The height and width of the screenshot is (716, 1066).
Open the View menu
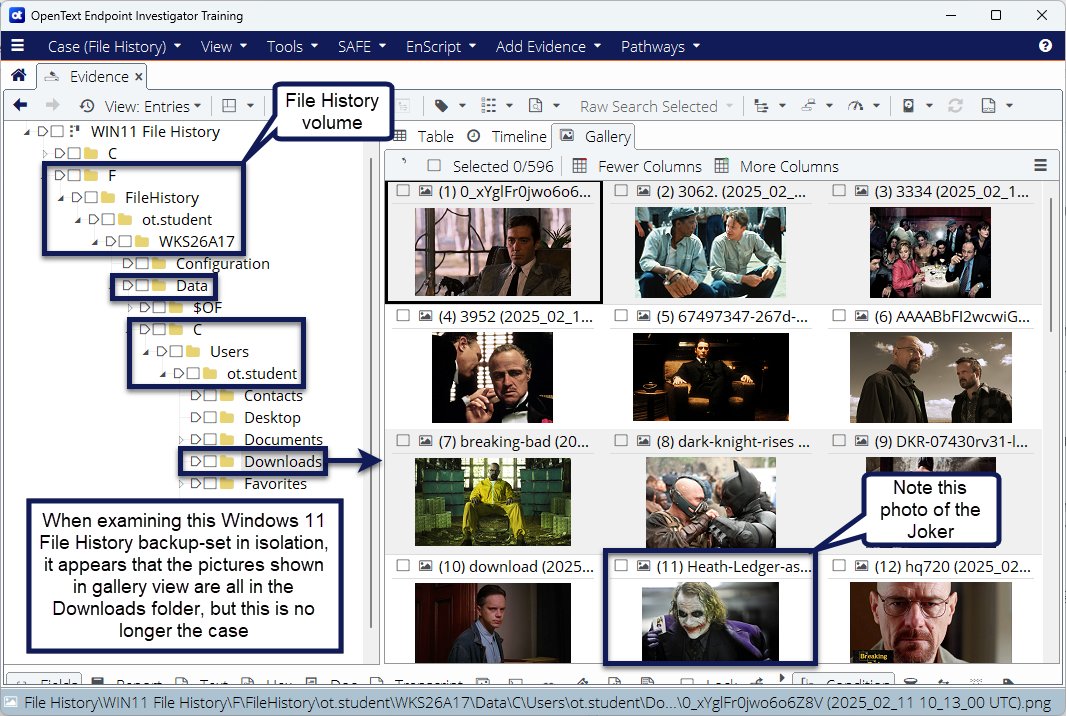click(224, 46)
